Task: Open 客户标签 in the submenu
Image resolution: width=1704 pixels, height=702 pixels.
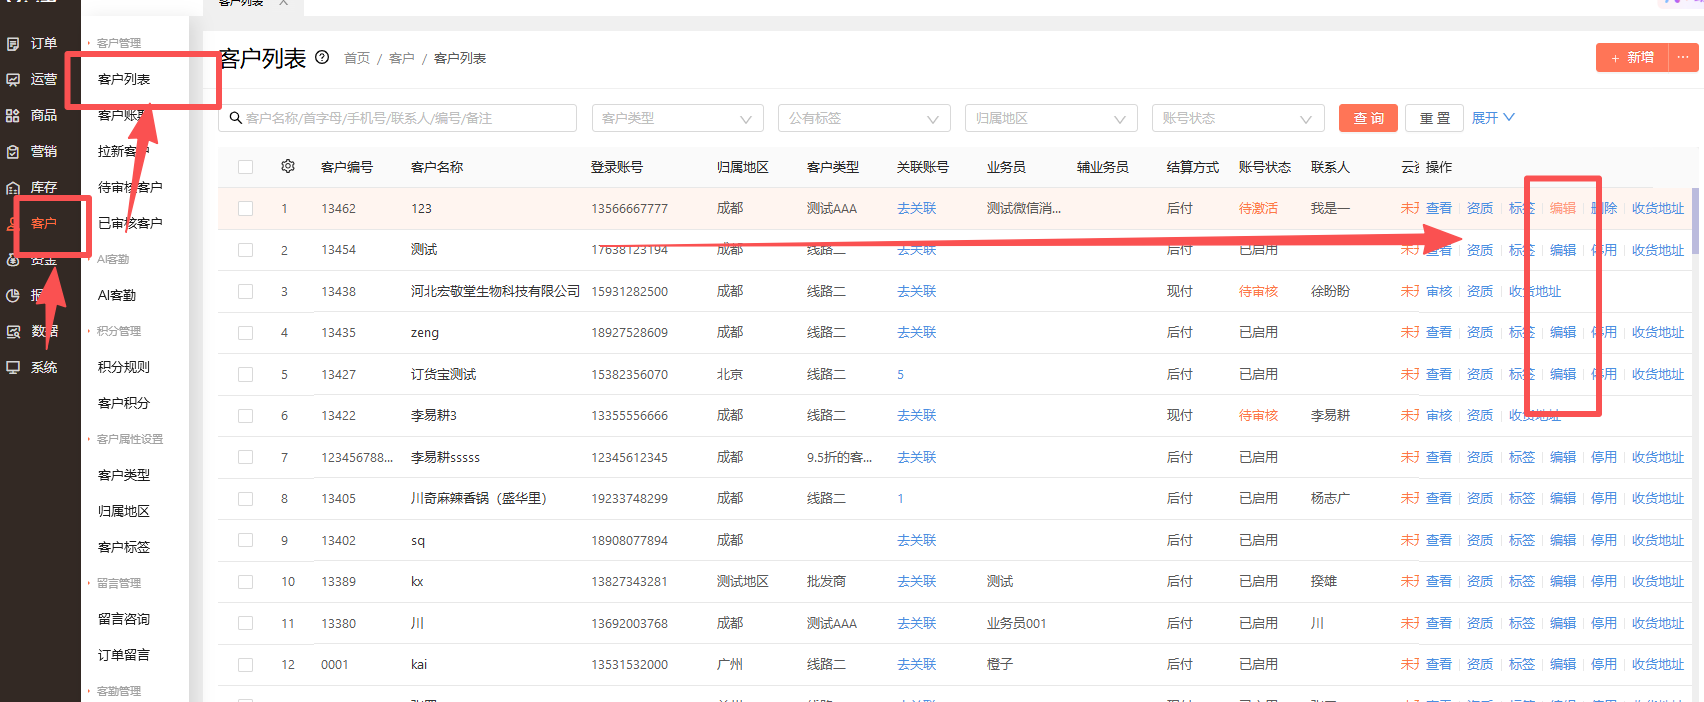Action: coord(124,547)
